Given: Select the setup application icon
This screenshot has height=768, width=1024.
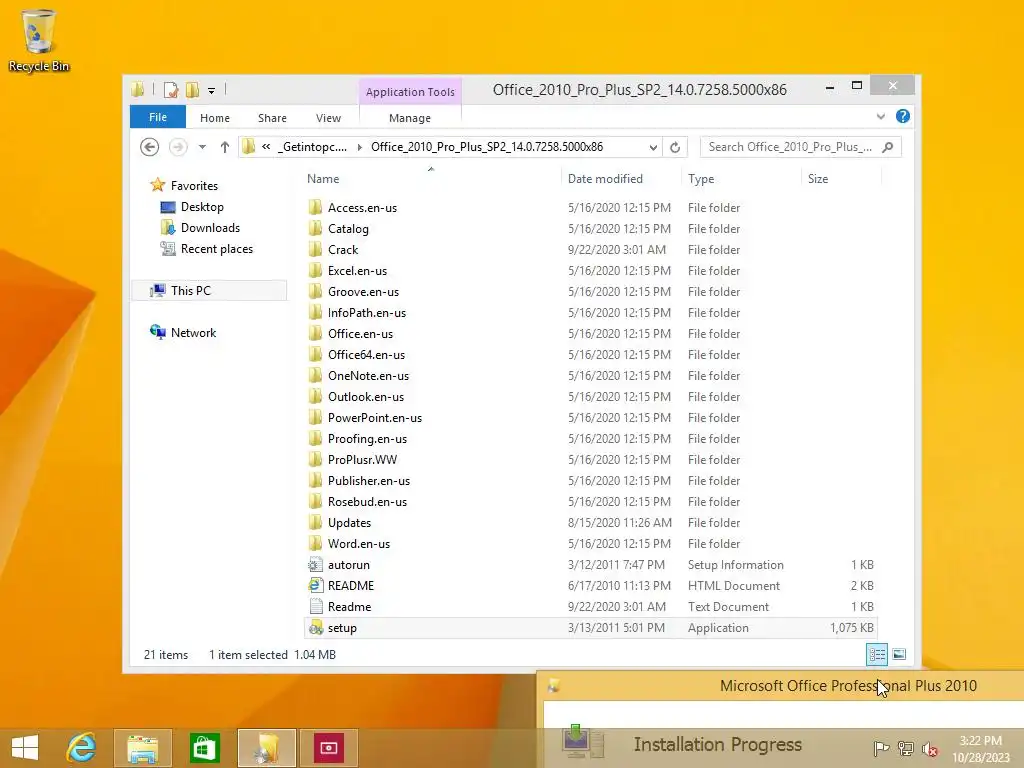Looking at the screenshot, I should pos(315,628).
